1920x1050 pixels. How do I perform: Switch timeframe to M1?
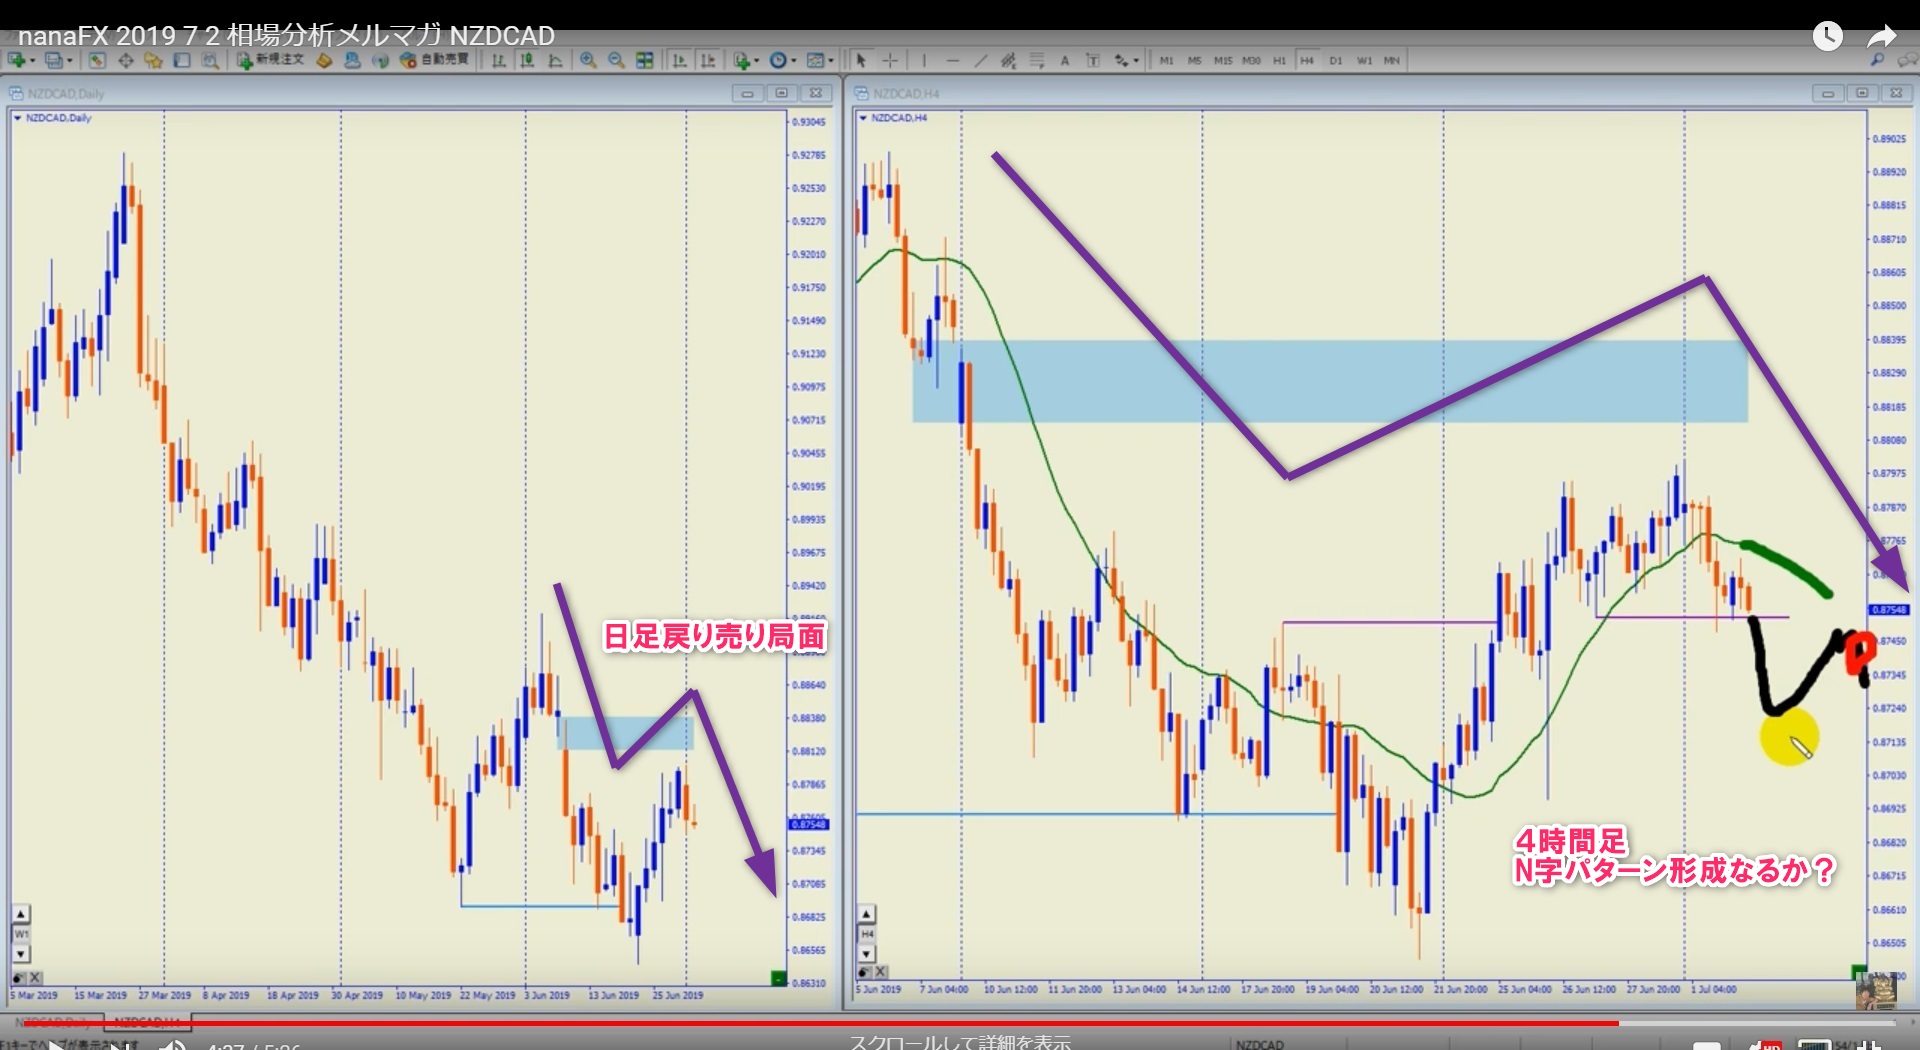tap(1167, 61)
